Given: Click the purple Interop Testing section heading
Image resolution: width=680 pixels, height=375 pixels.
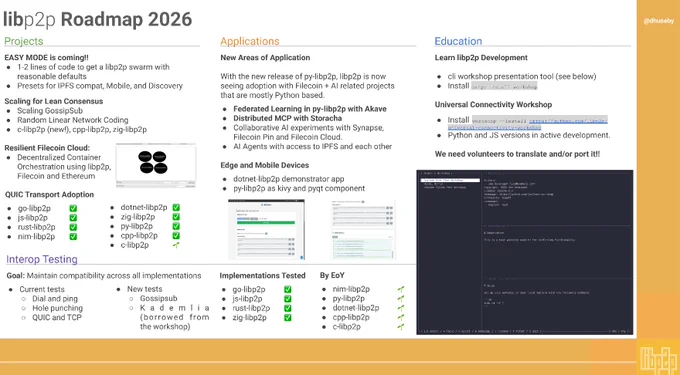Looking at the screenshot, I should tap(42, 259).
